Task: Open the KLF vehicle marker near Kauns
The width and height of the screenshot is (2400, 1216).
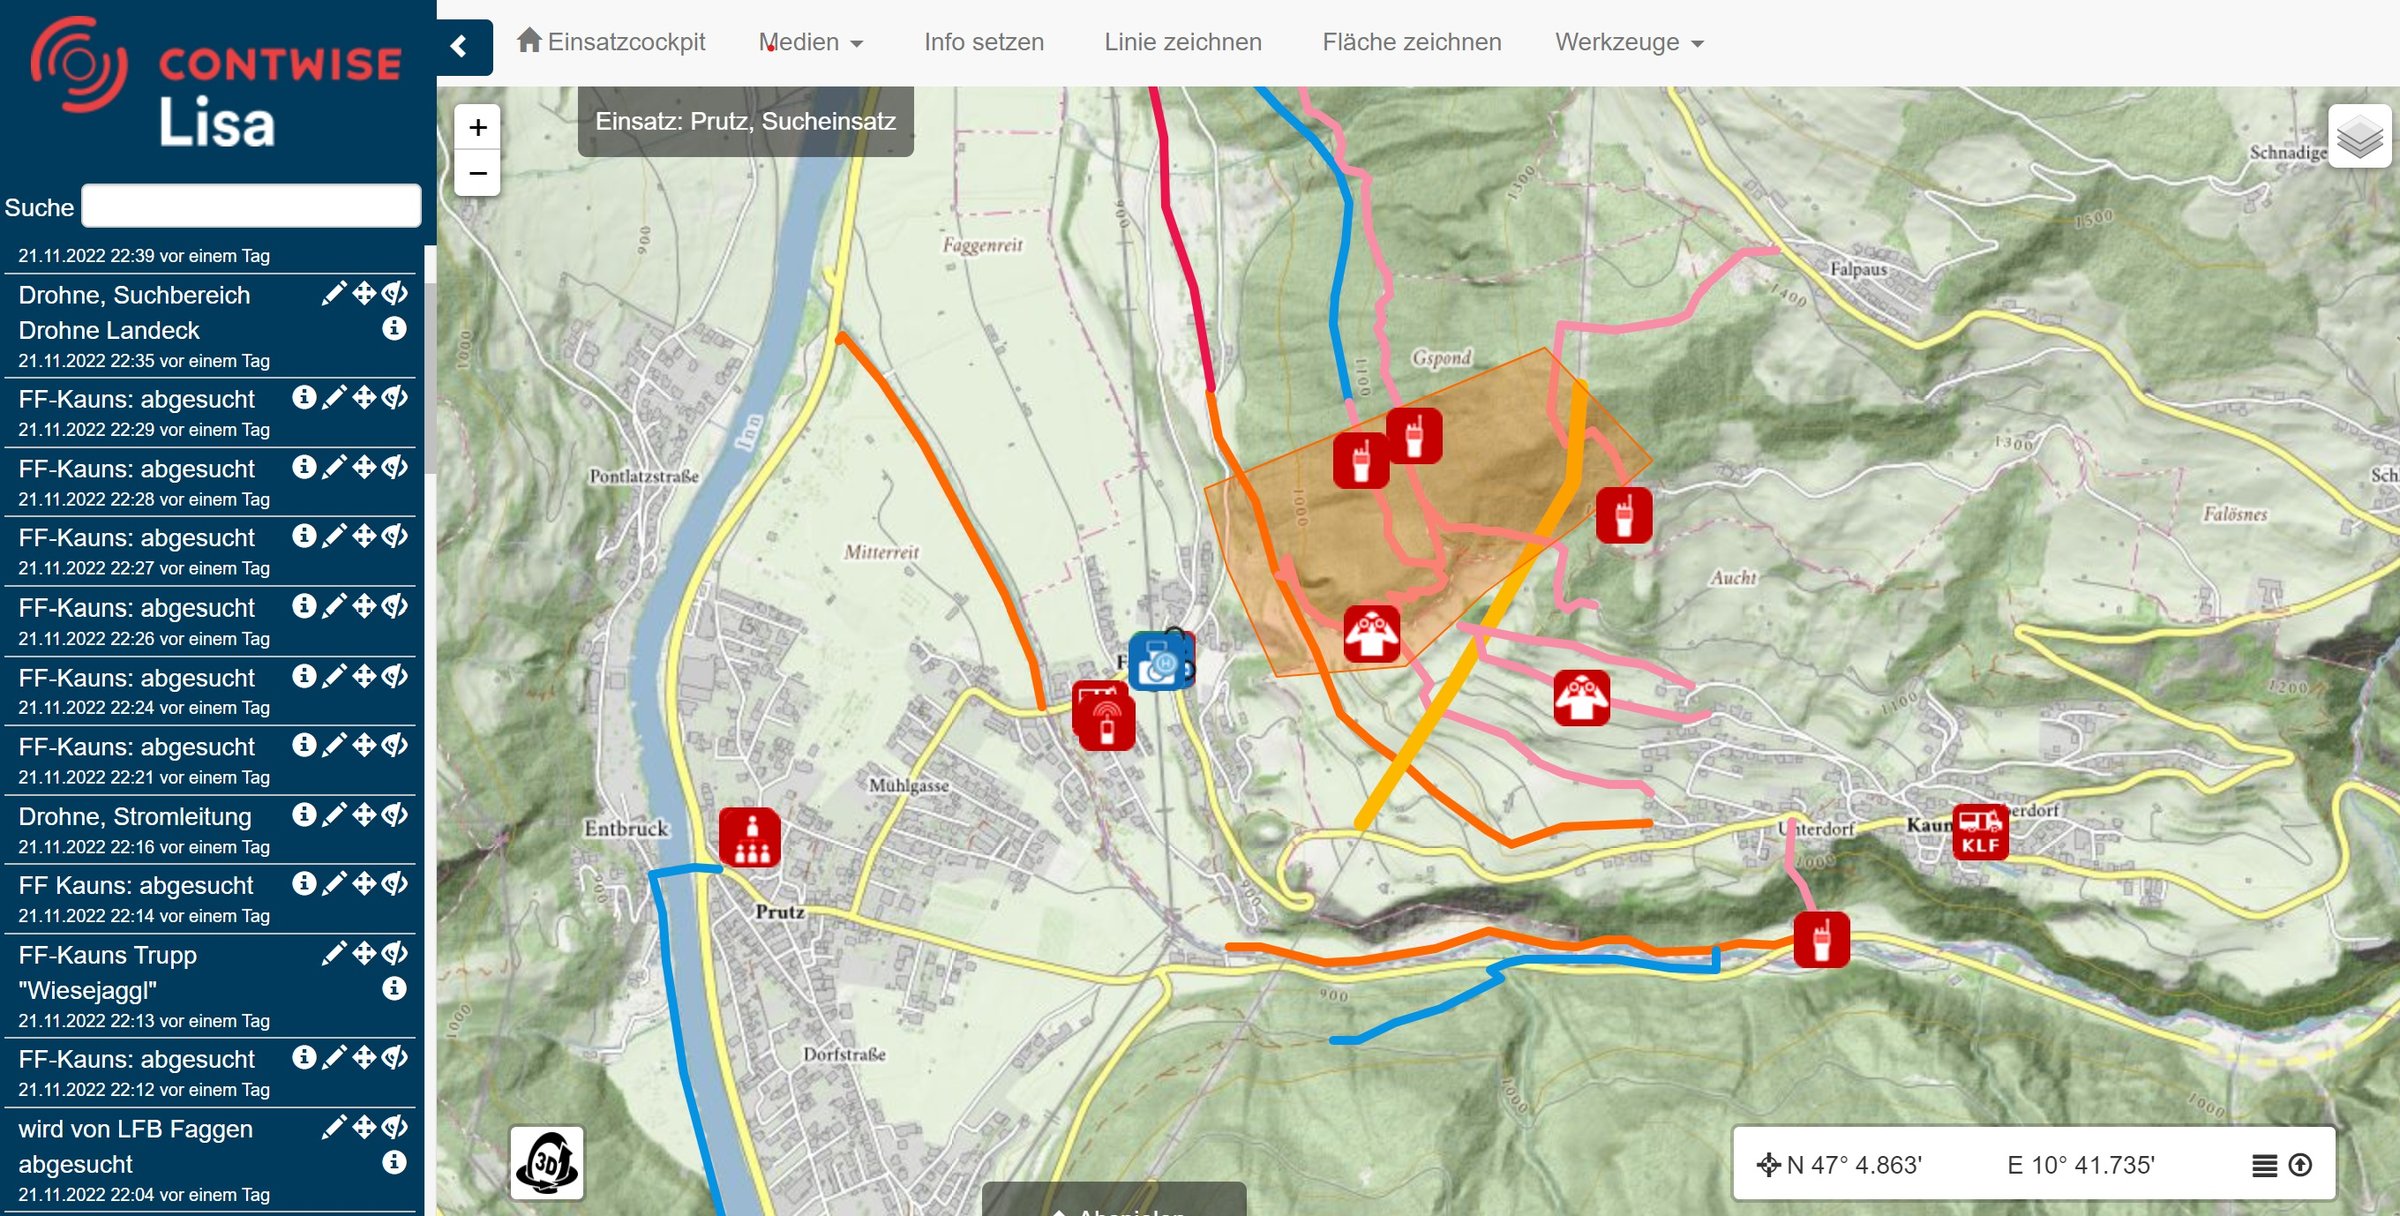Action: 1980,832
